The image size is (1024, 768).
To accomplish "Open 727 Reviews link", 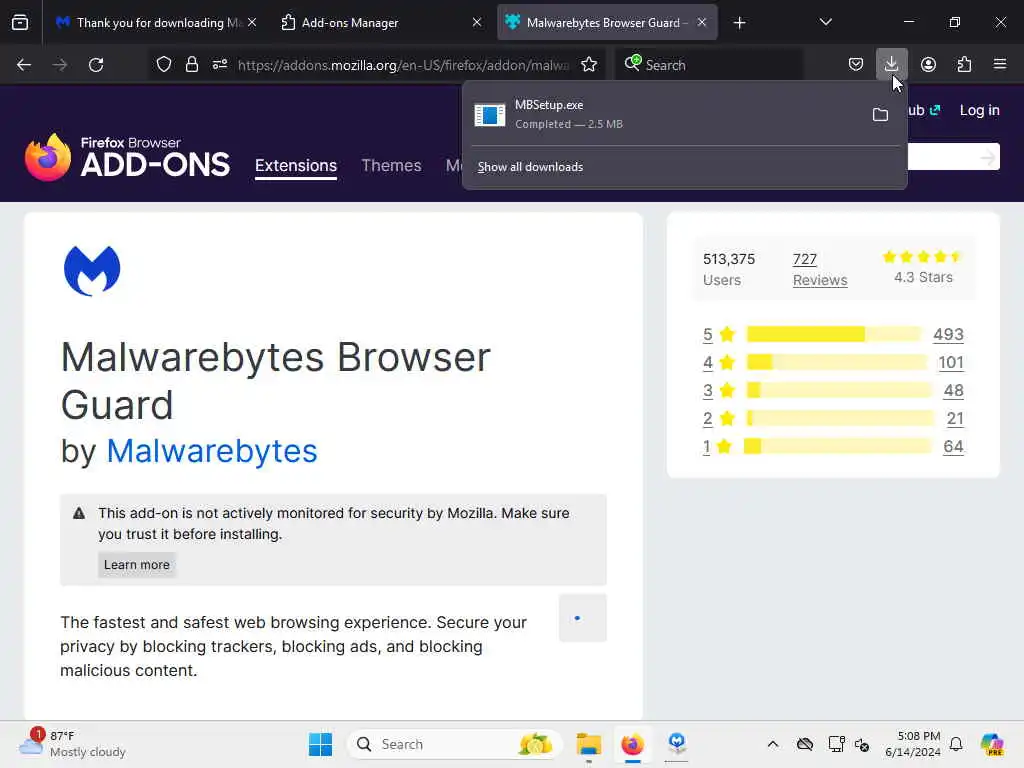I will pyautogui.click(x=820, y=270).
